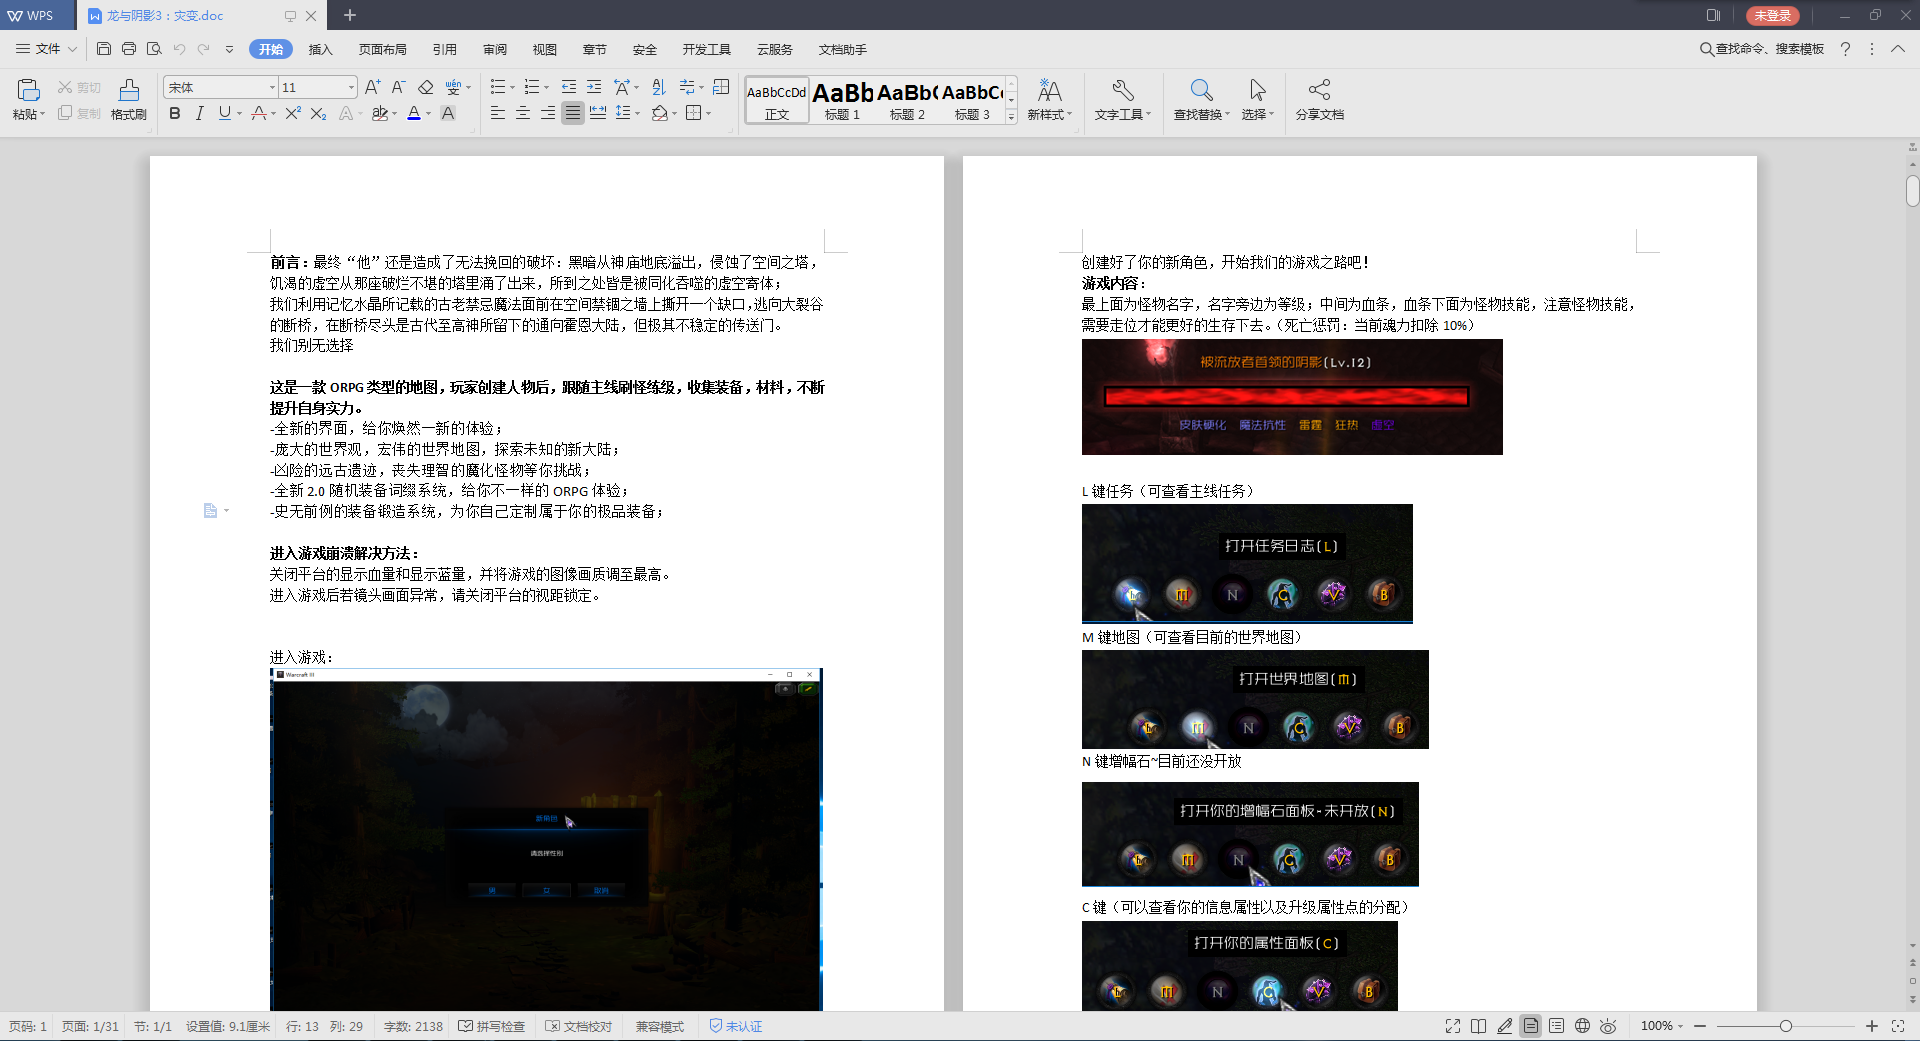Click the Print icon in quick access bar
This screenshot has height=1041, width=1920.
[129, 49]
